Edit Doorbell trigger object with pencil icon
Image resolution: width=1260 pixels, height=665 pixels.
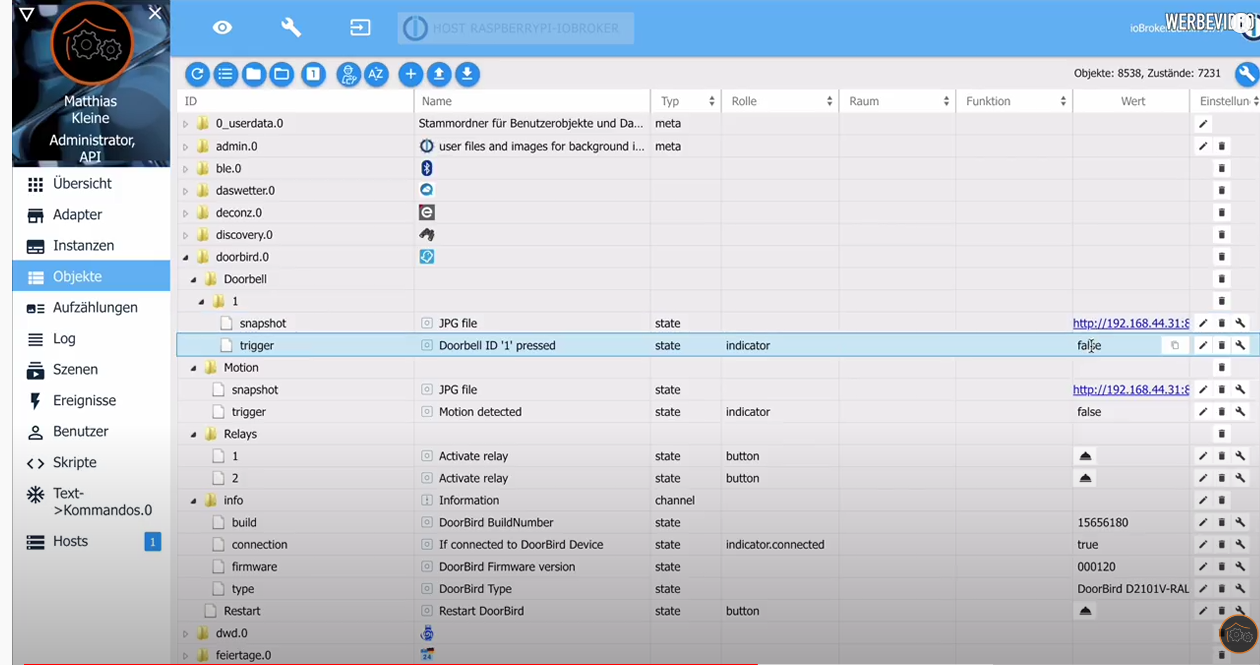point(1203,345)
